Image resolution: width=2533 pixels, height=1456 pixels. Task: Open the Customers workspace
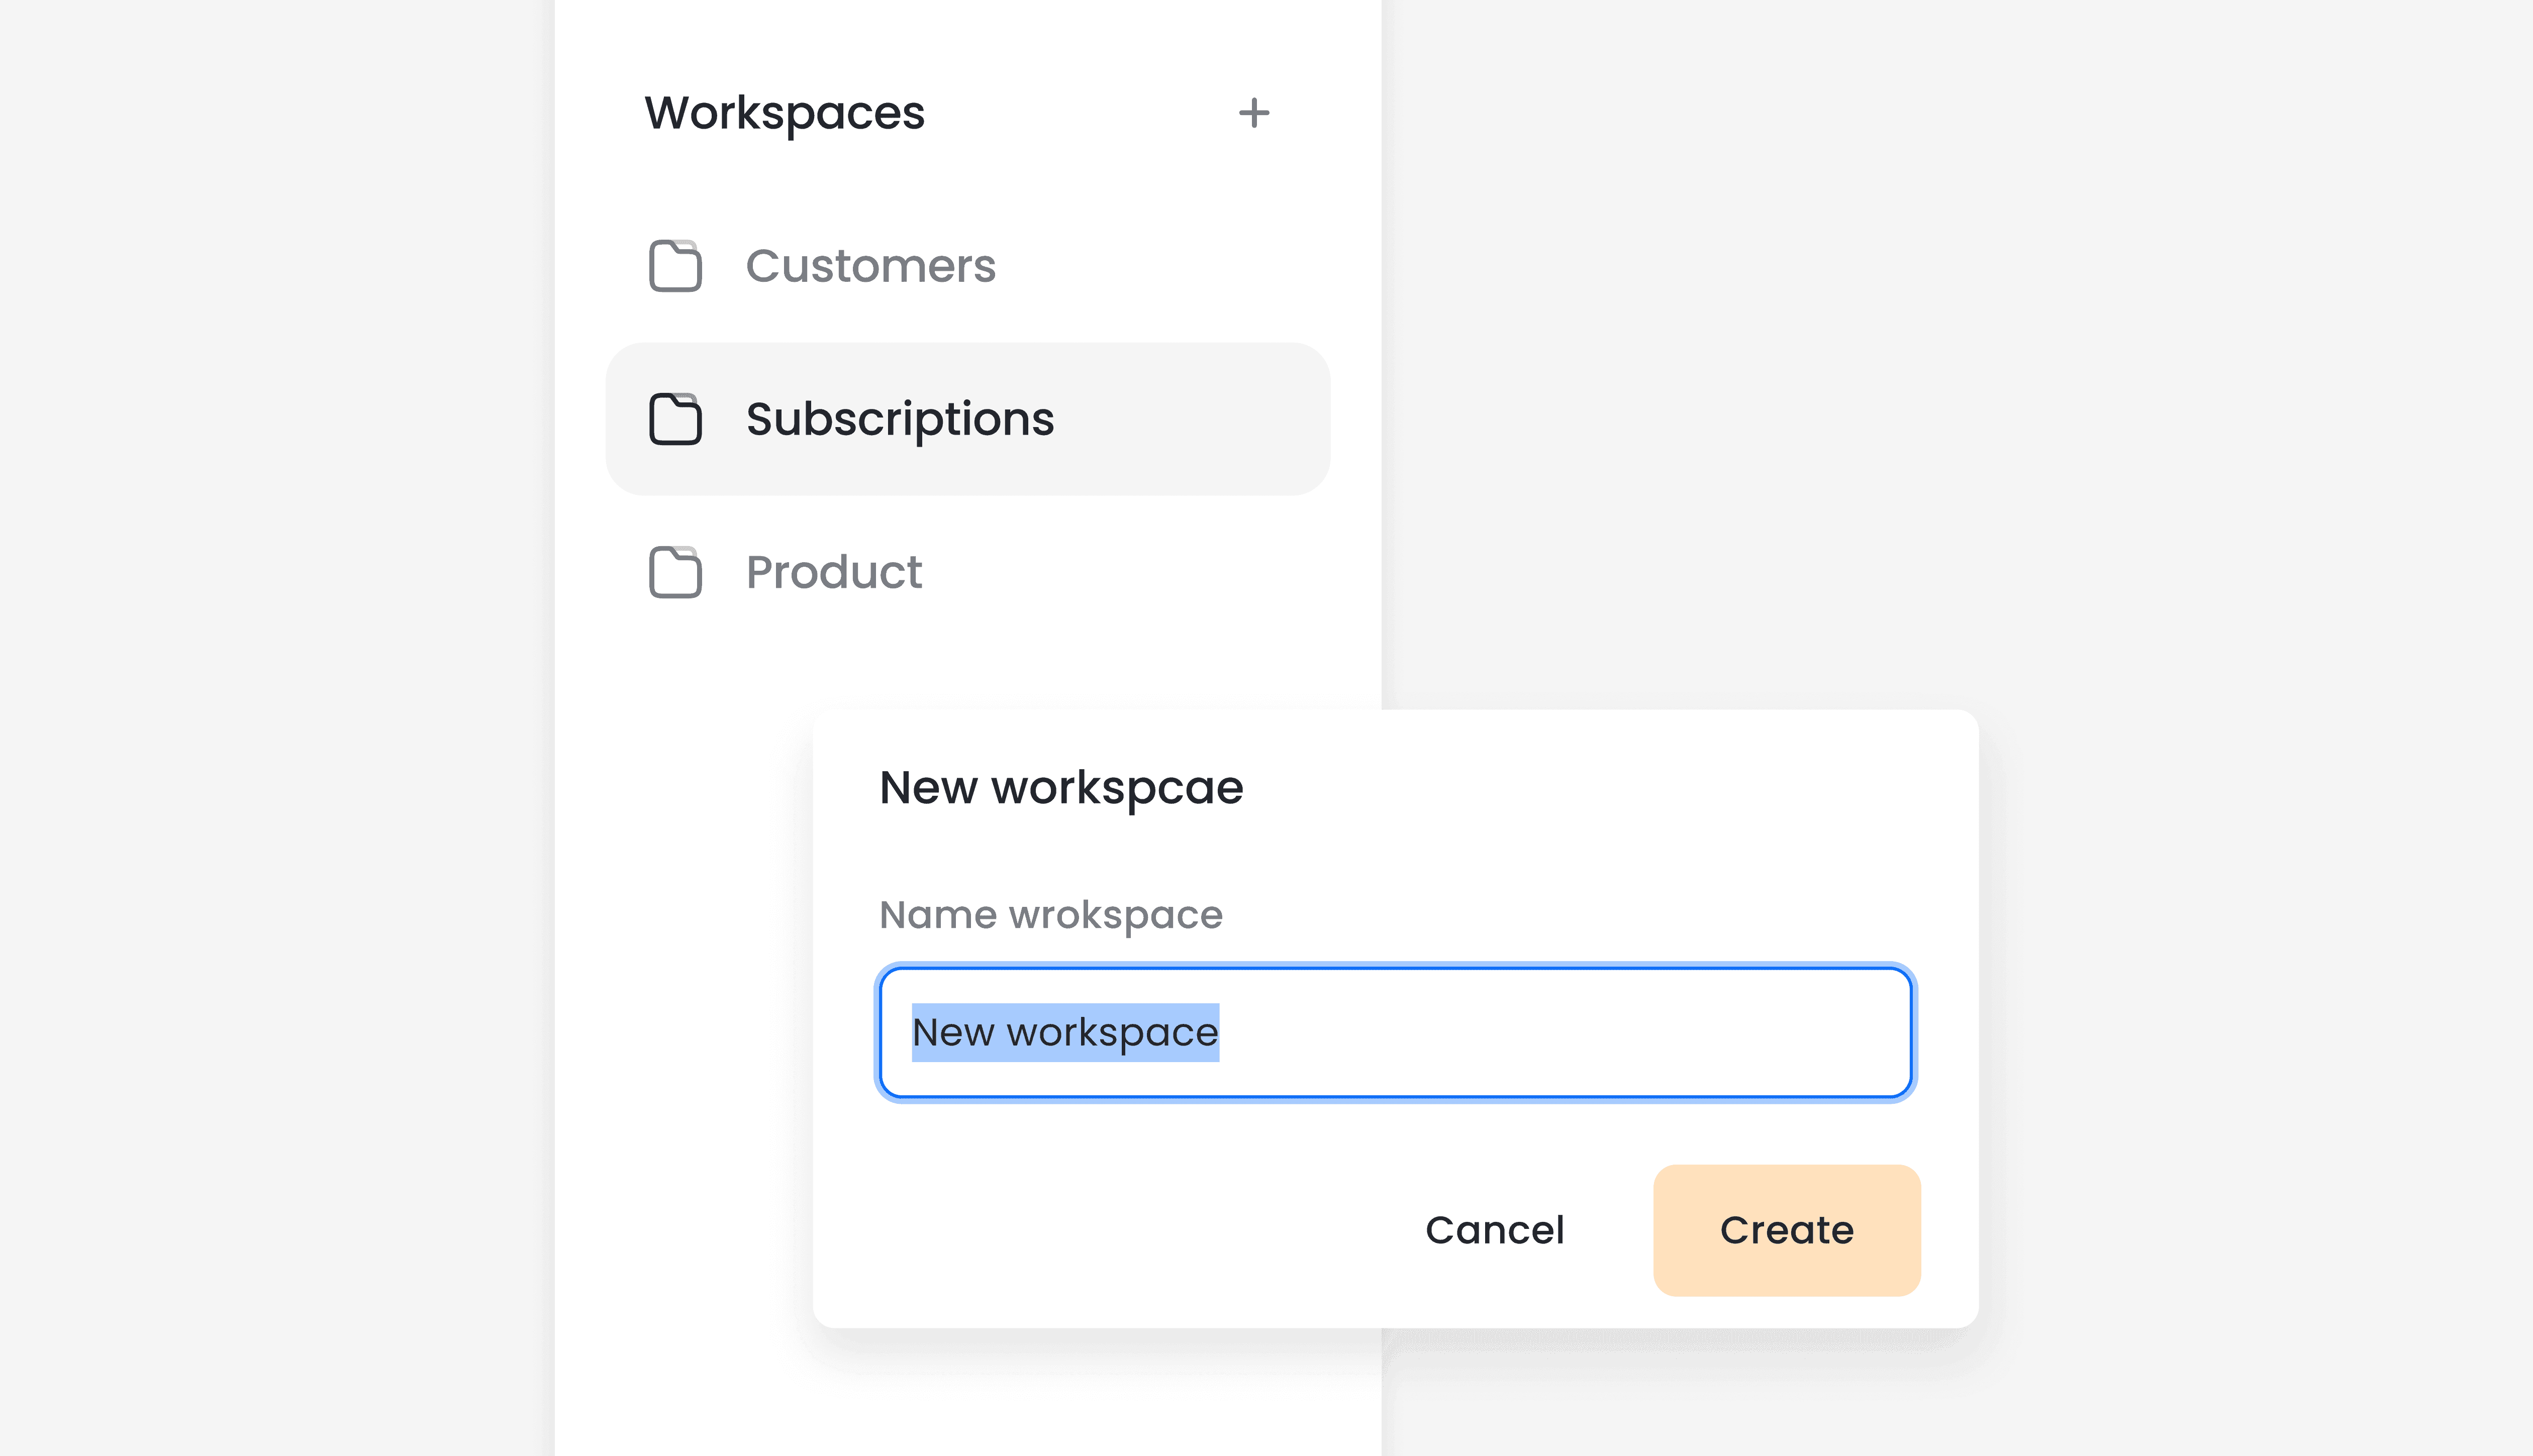(870, 266)
